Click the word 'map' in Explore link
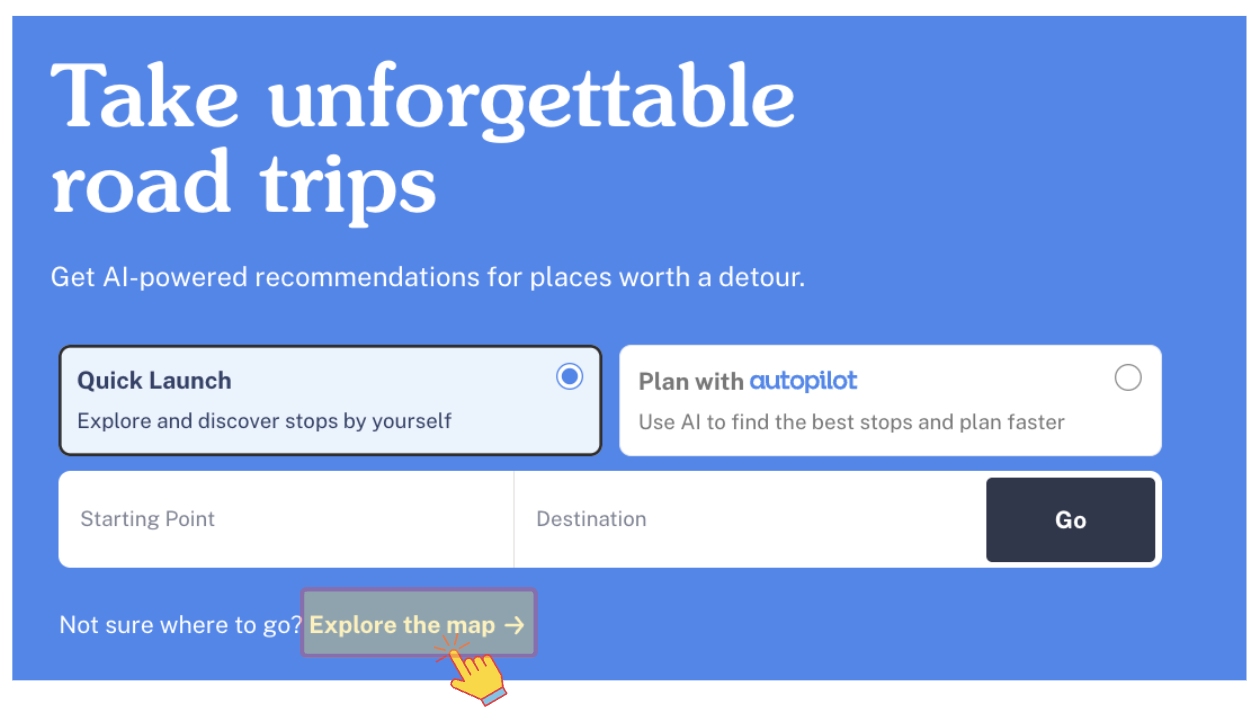The image size is (1260, 710). click(470, 625)
